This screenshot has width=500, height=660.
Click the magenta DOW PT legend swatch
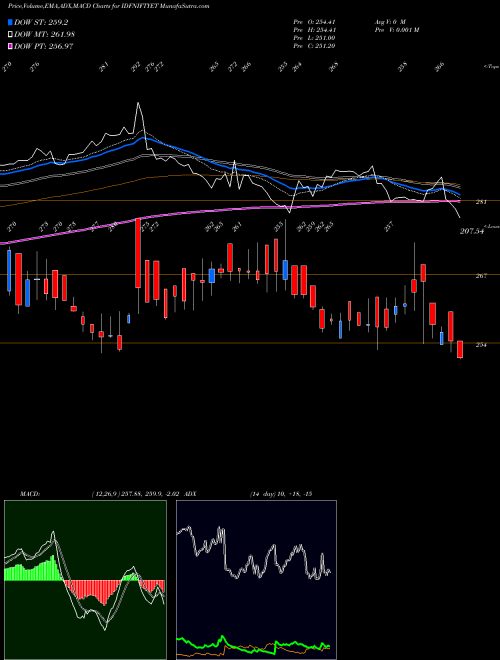10,46
